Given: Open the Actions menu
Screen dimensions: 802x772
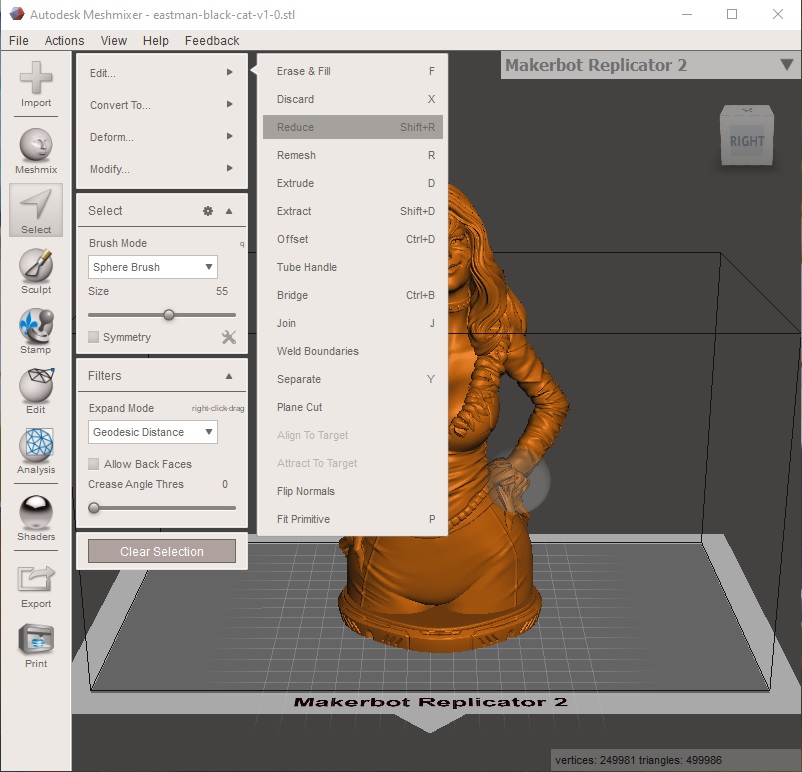Looking at the screenshot, I should (64, 40).
